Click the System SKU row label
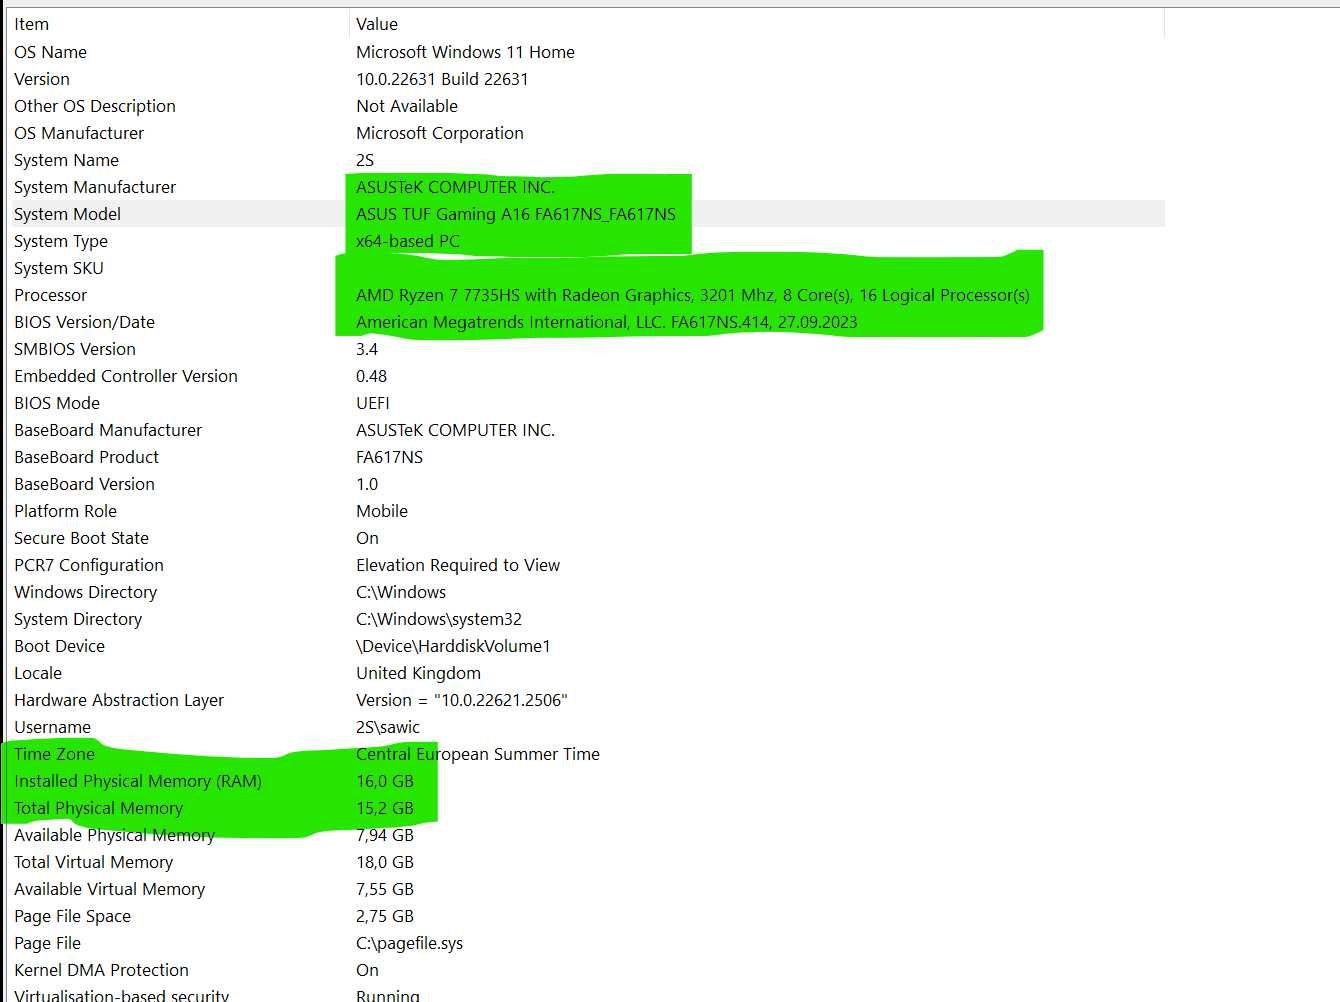 pos(59,268)
